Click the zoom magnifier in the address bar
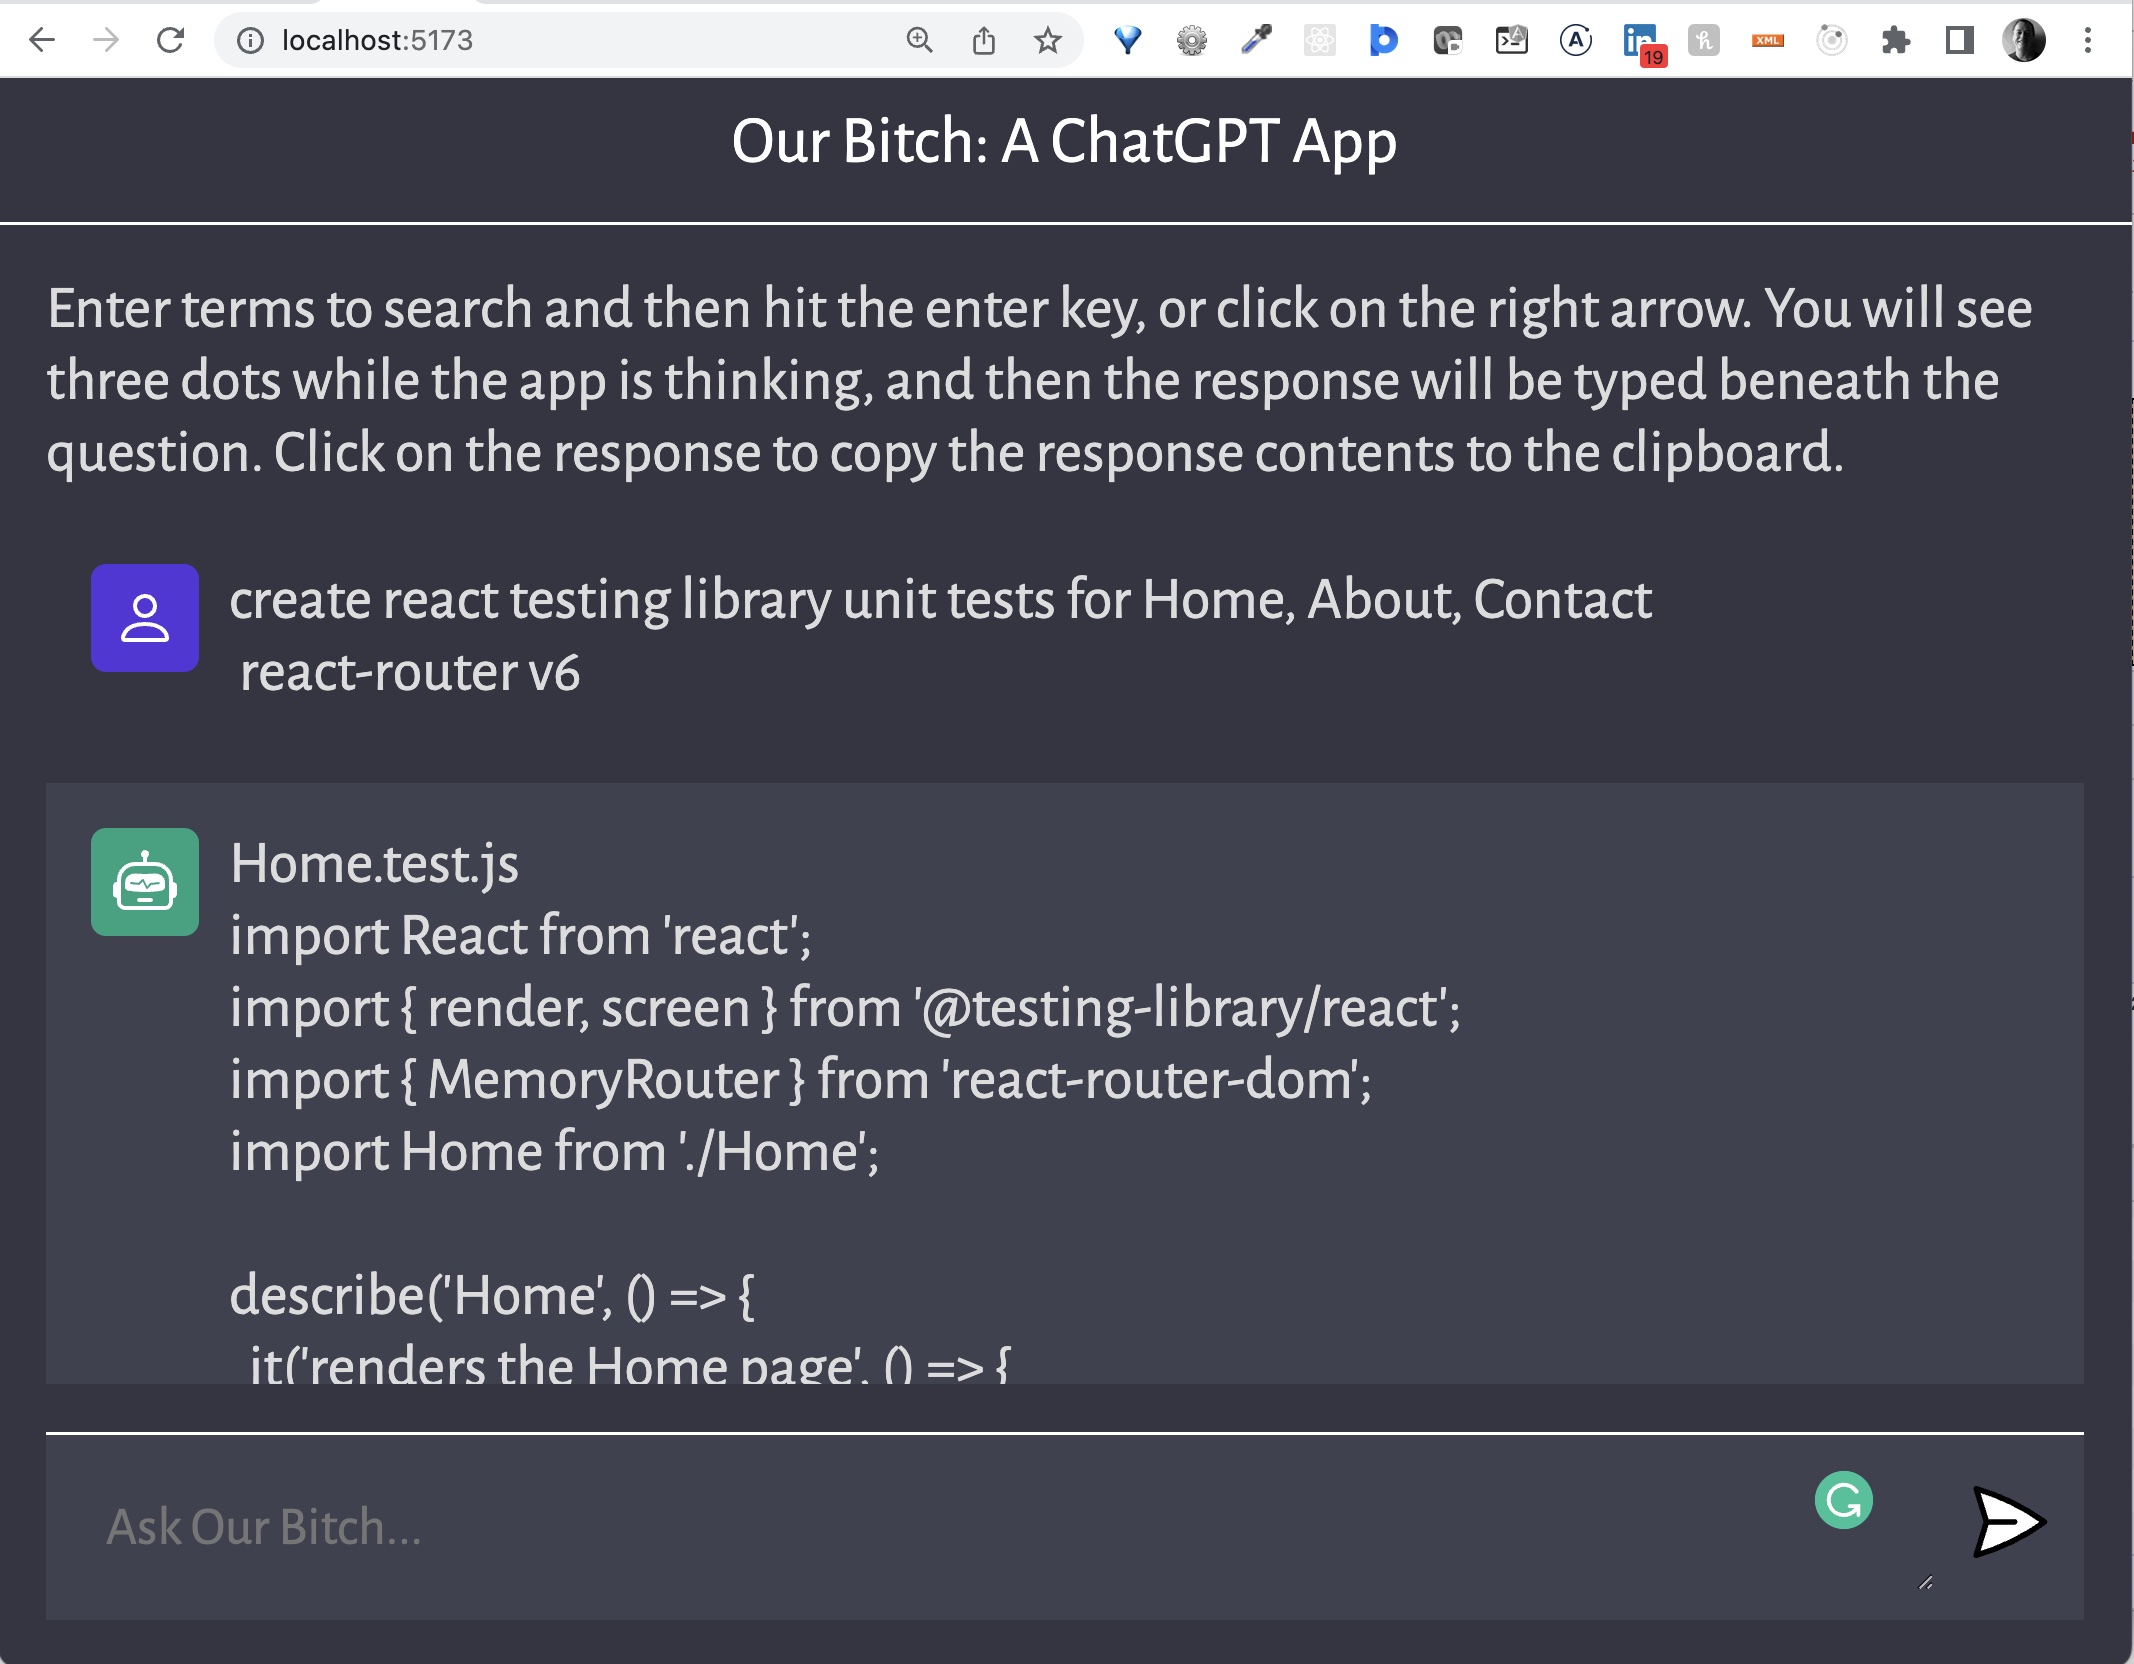 (919, 40)
